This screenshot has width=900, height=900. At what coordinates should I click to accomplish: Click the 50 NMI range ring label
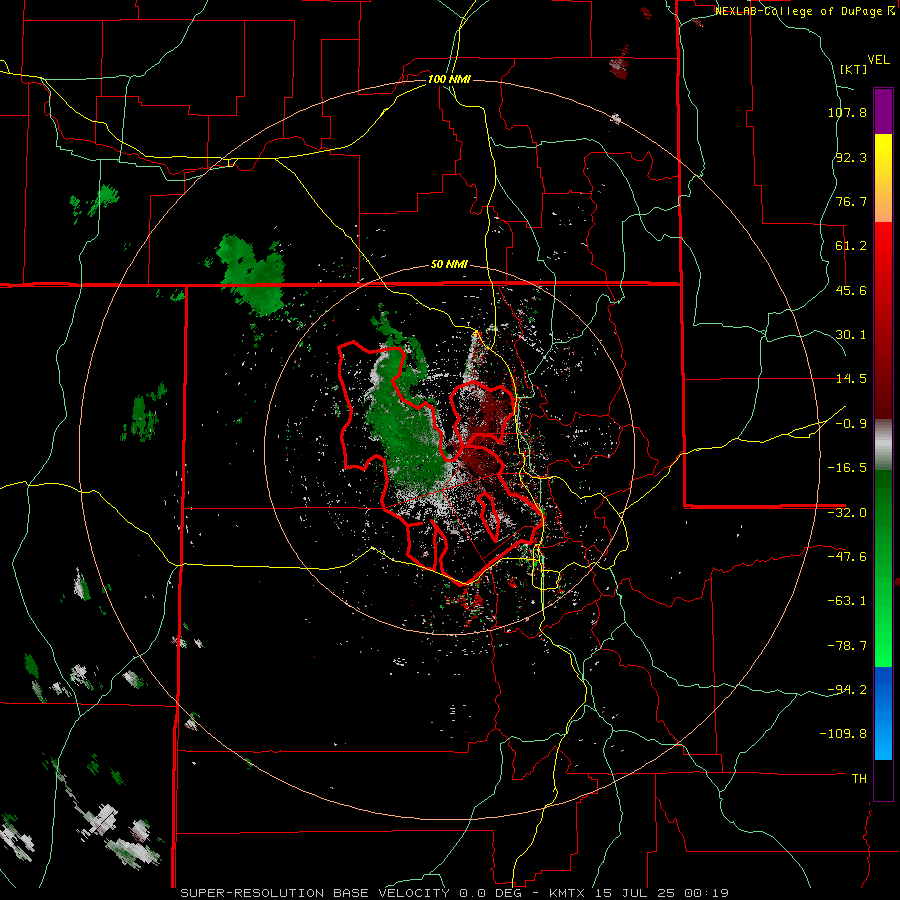click(x=449, y=265)
